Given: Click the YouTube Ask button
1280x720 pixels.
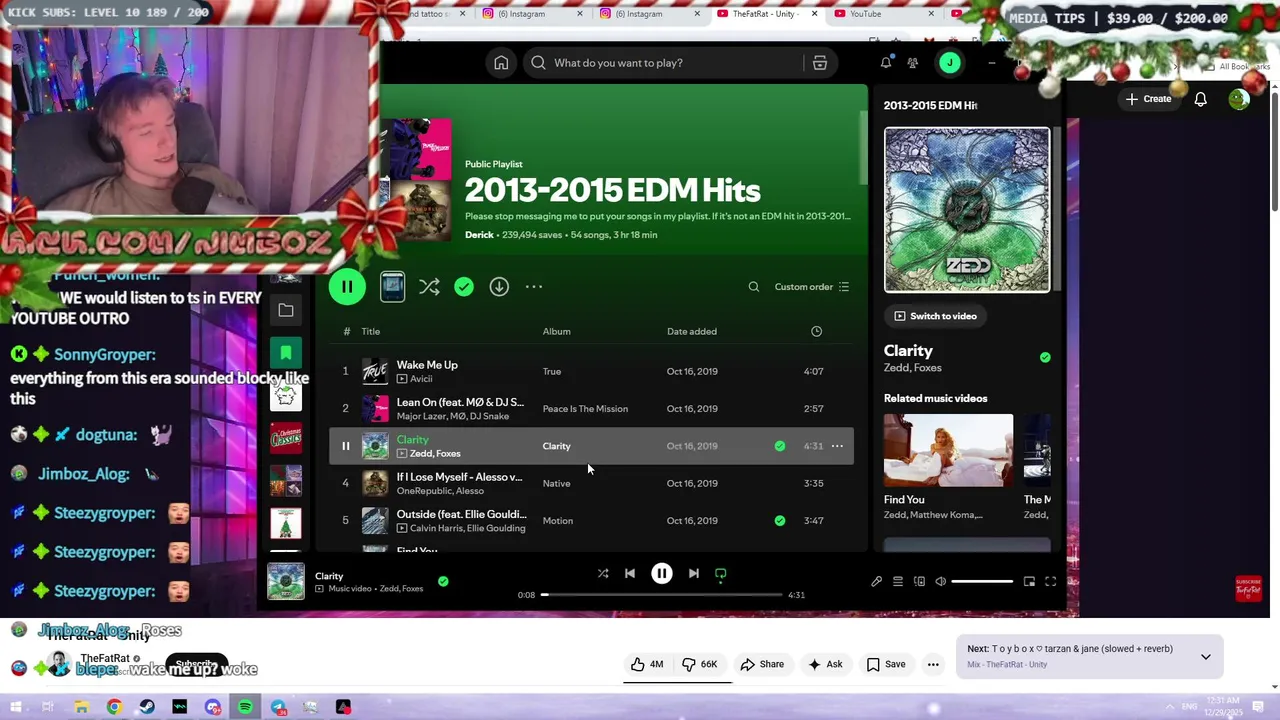Looking at the screenshot, I should pos(826,664).
